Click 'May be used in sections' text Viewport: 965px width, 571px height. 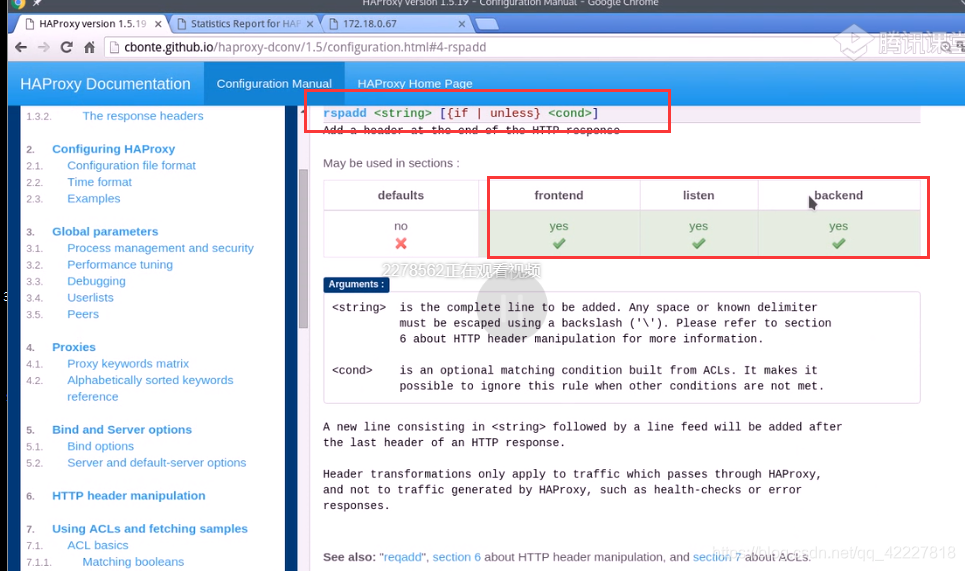click(x=391, y=163)
